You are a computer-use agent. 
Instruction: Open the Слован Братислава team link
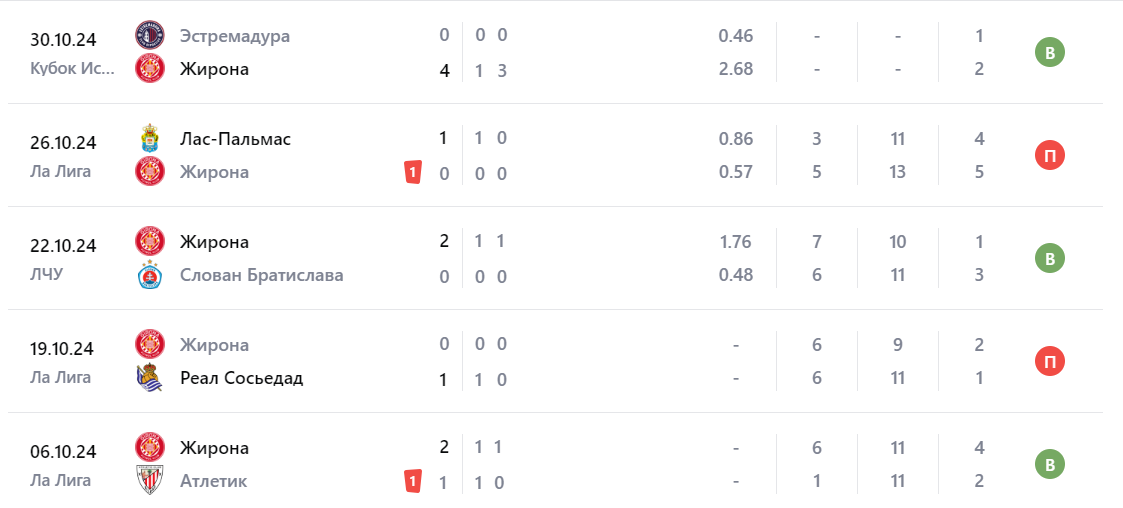pos(261,275)
